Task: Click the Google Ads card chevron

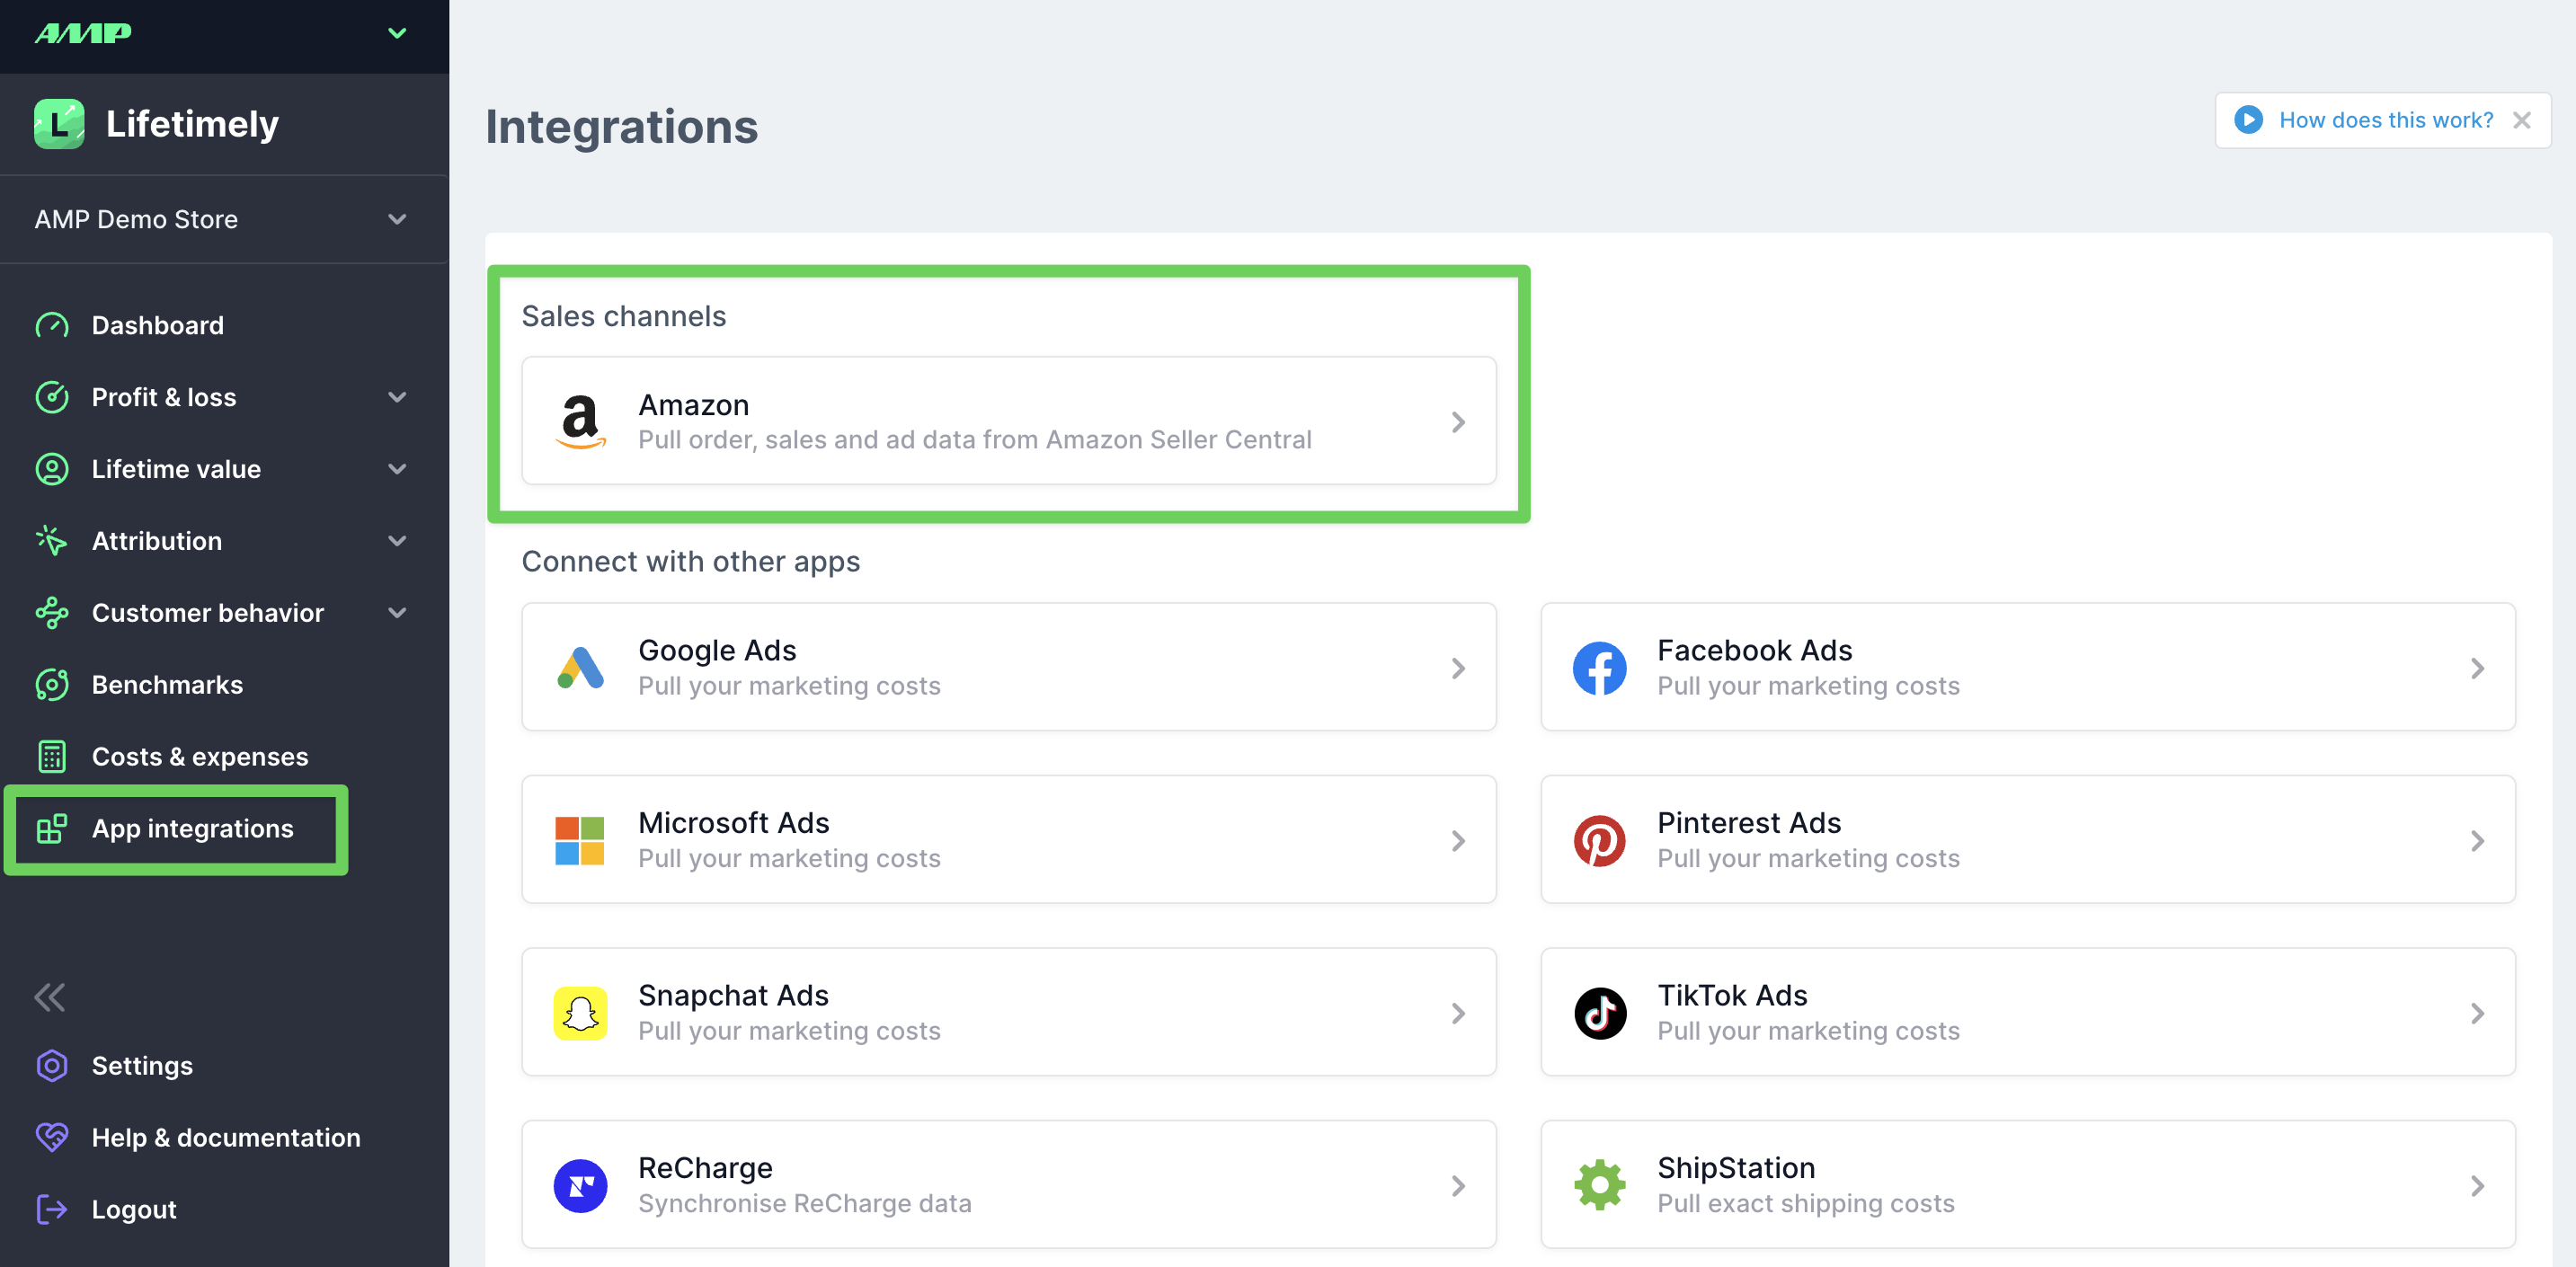Action: point(1458,668)
